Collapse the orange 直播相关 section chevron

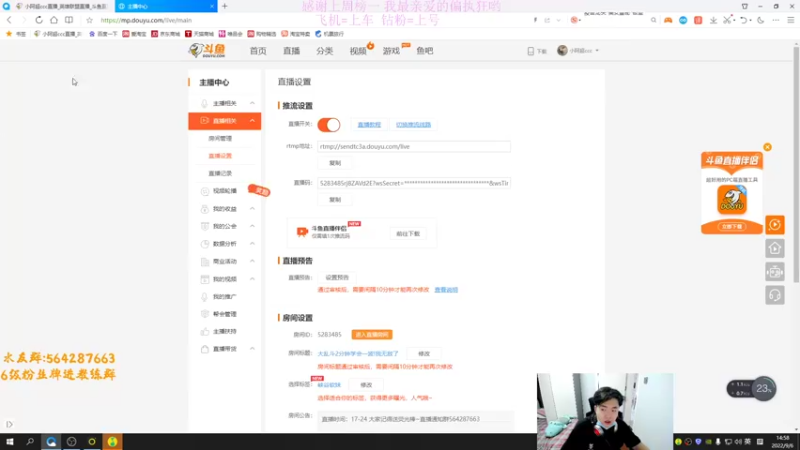[252, 121]
